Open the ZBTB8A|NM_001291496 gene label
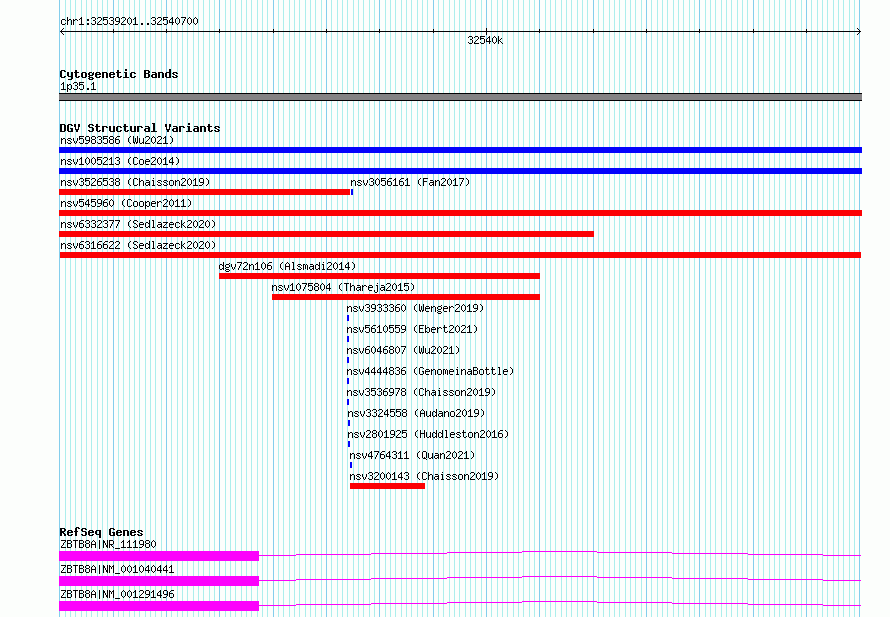This screenshot has height=617, width=890. click(117, 594)
